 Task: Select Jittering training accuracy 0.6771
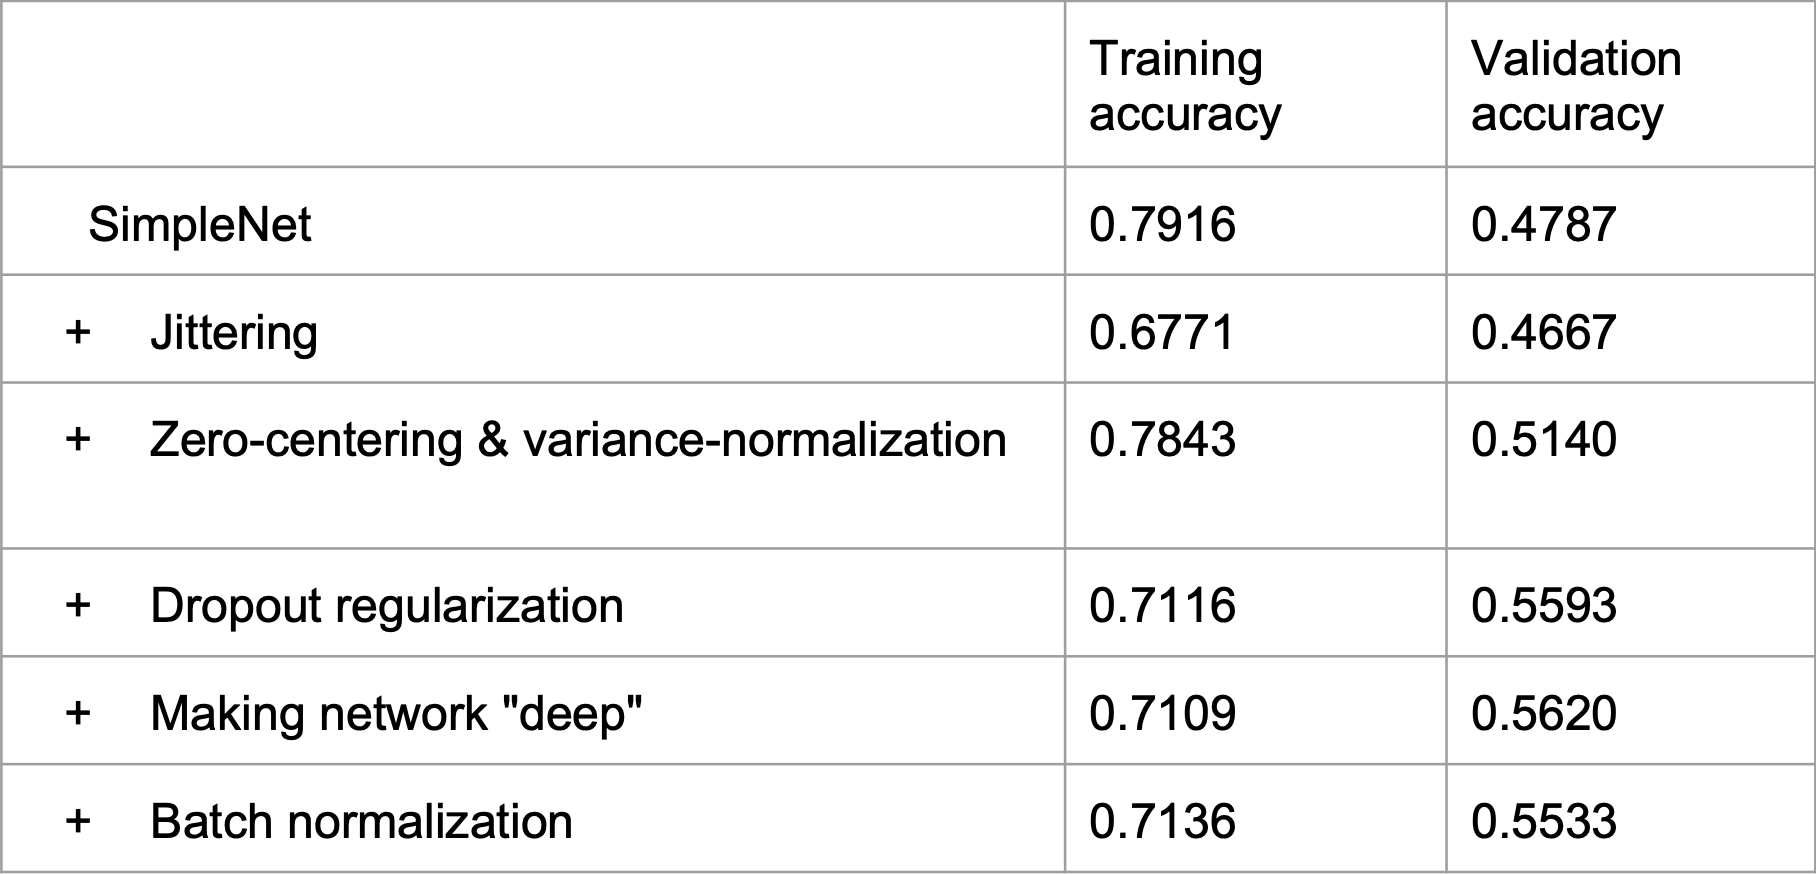1162,332
